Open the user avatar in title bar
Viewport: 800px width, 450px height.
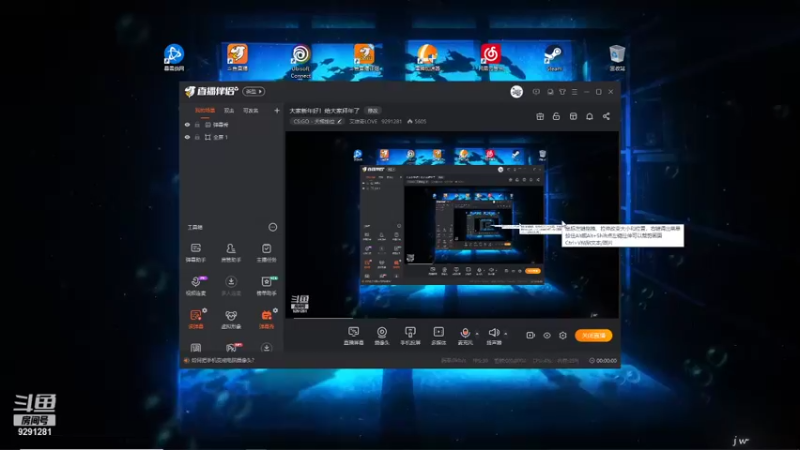516,92
